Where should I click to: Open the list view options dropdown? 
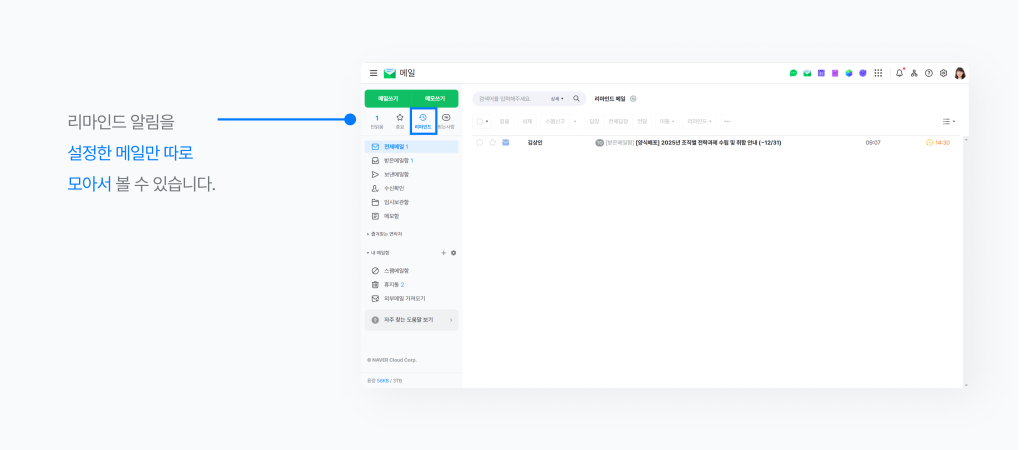pyautogui.click(x=948, y=121)
